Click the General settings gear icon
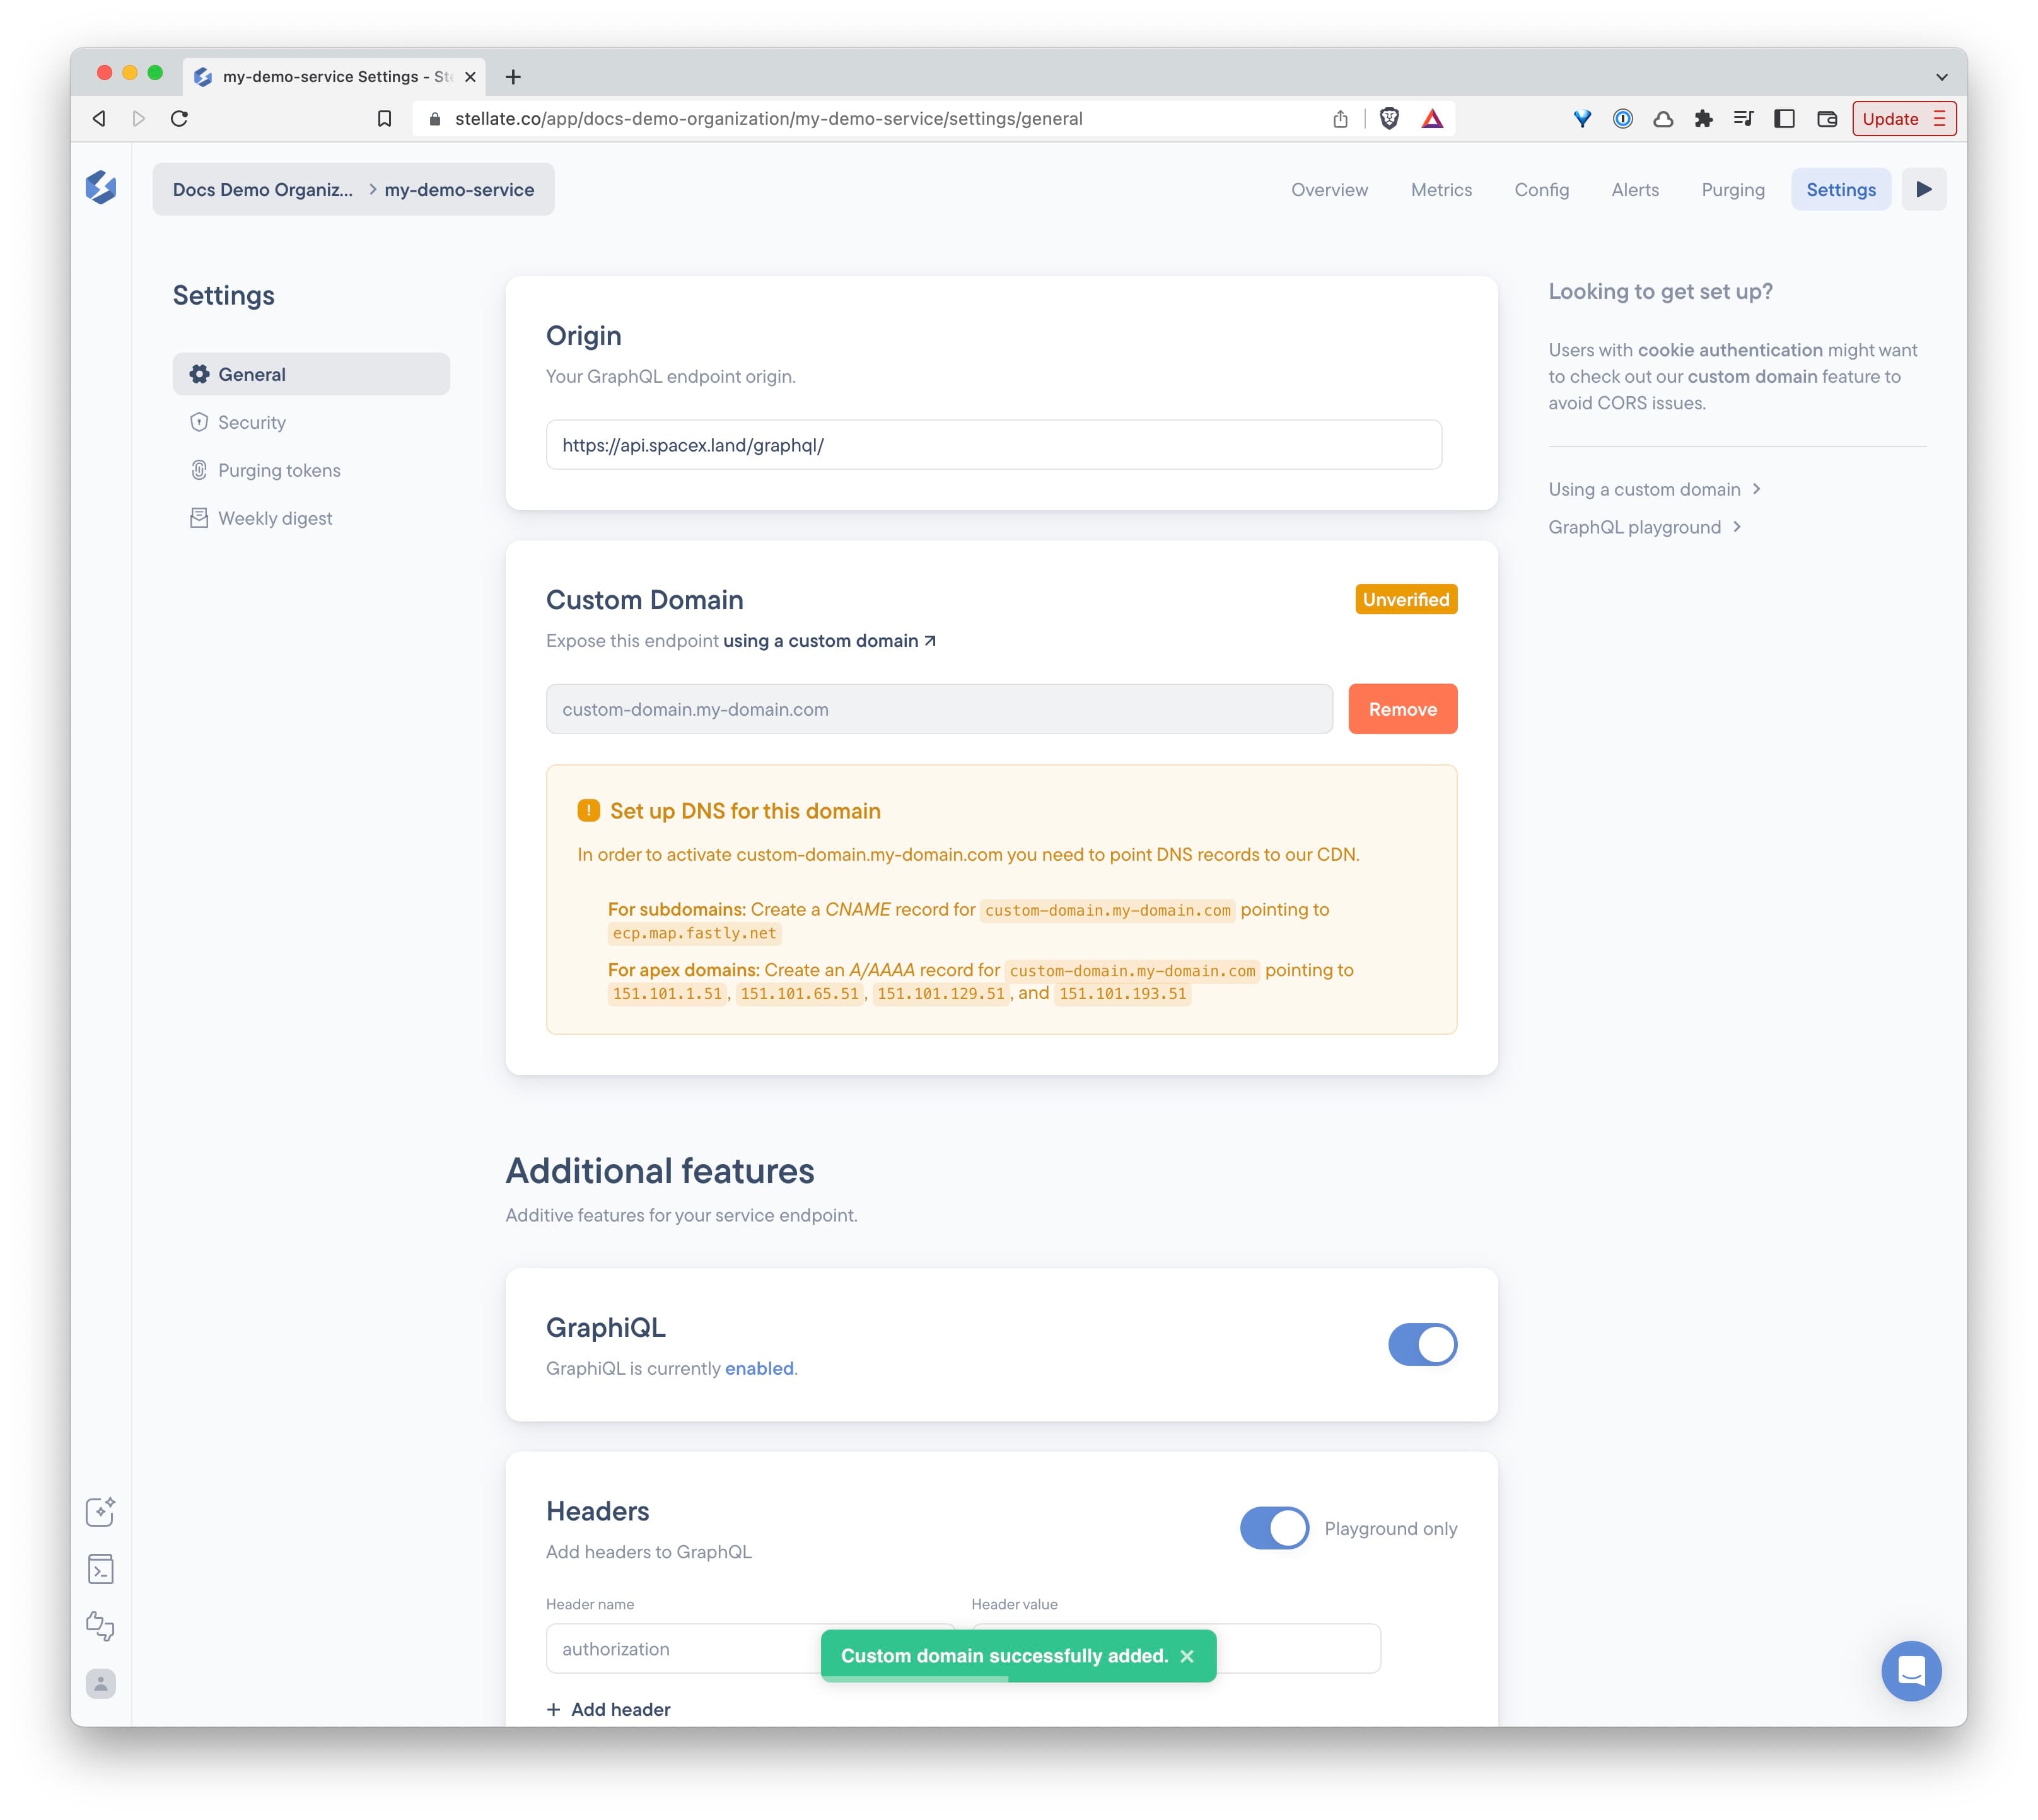Viewport: 2038px width, 1820px height. click(201, 373)
